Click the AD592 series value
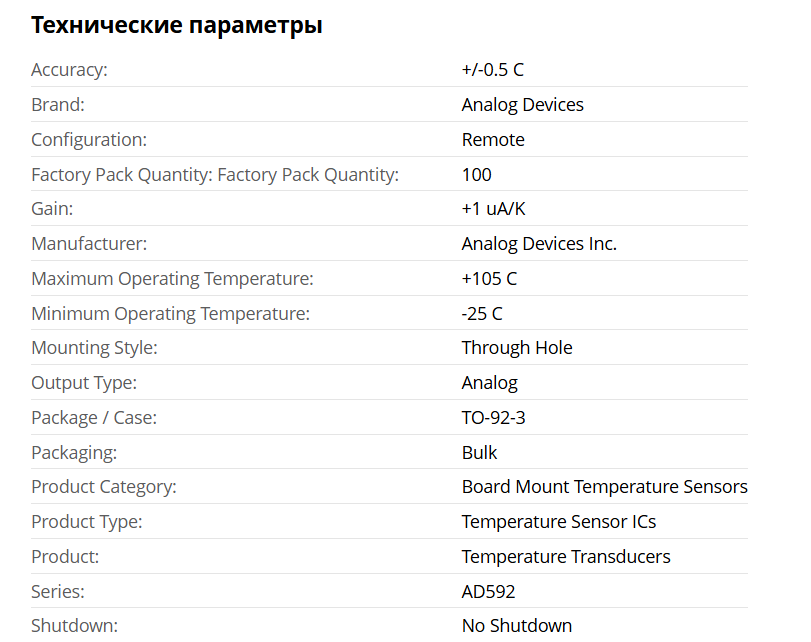Image resolution: width=811 pixels, height=642 pixels. [x=488, y=592]
